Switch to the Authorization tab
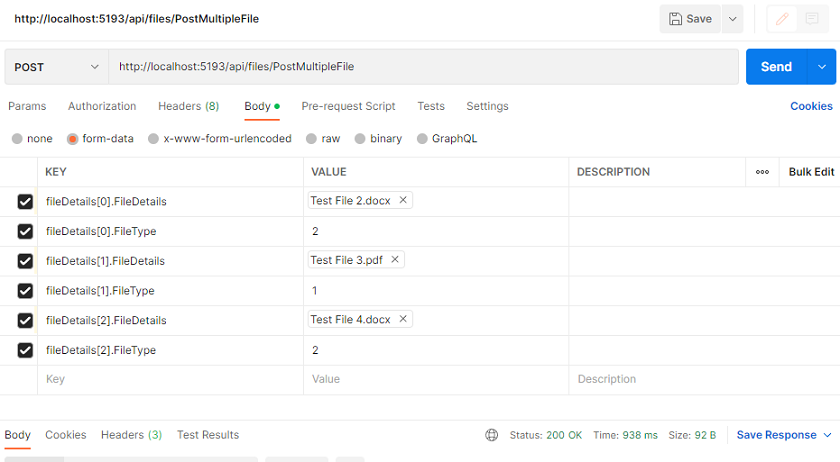 (x=102, y=106)
